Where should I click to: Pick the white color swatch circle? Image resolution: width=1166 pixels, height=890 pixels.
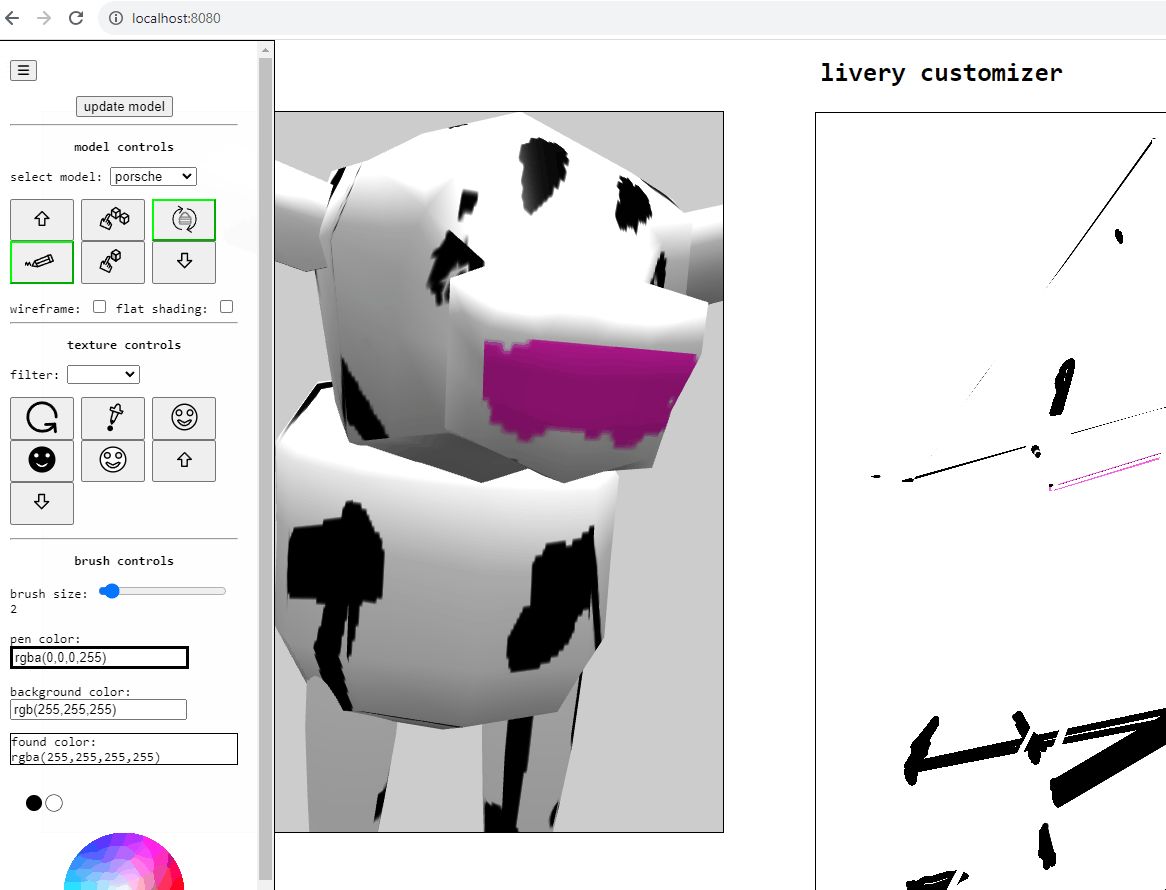coord(54,803)
